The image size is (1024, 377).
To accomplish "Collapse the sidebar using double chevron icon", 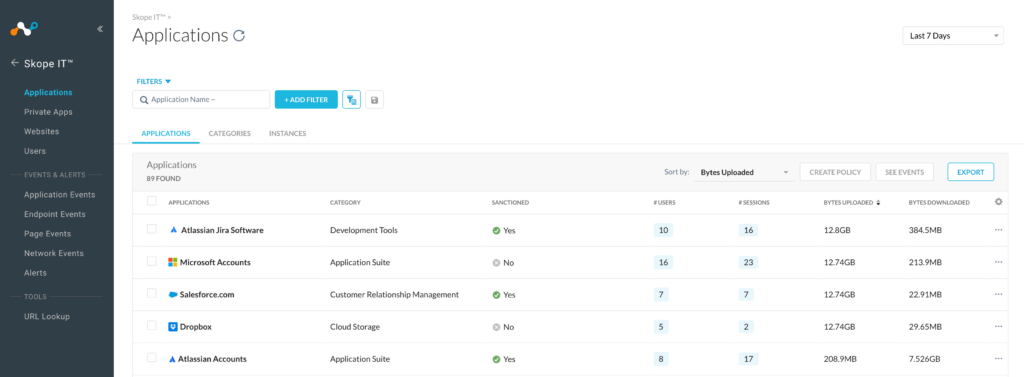I will pyautogui.click(x=100, y=29).
